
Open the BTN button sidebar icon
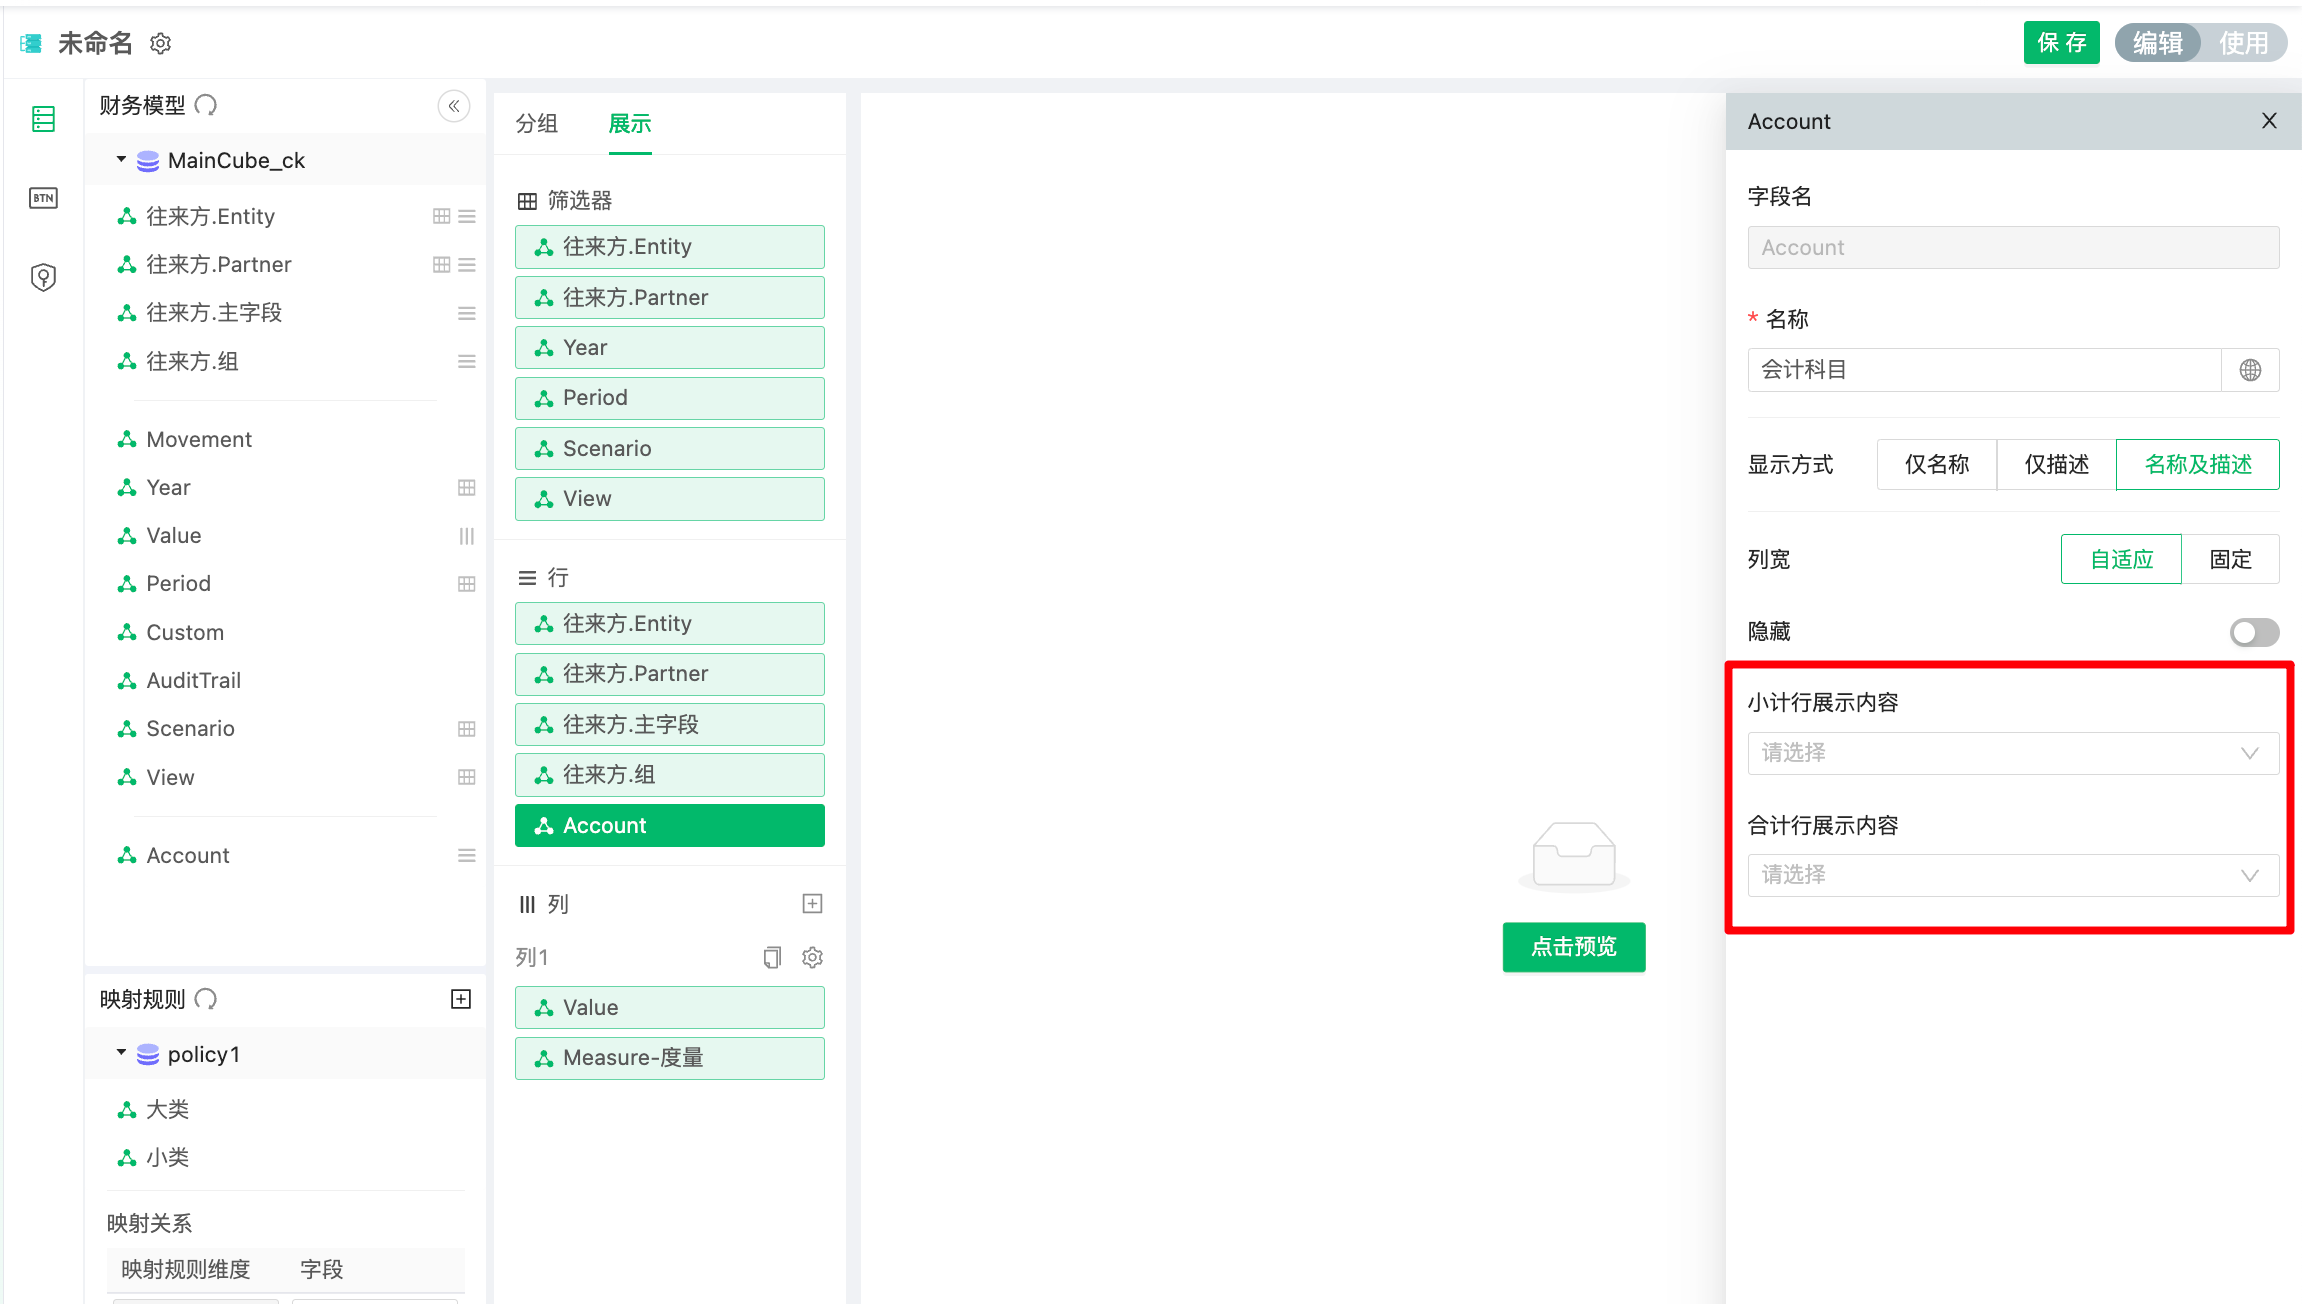(43, 198)
